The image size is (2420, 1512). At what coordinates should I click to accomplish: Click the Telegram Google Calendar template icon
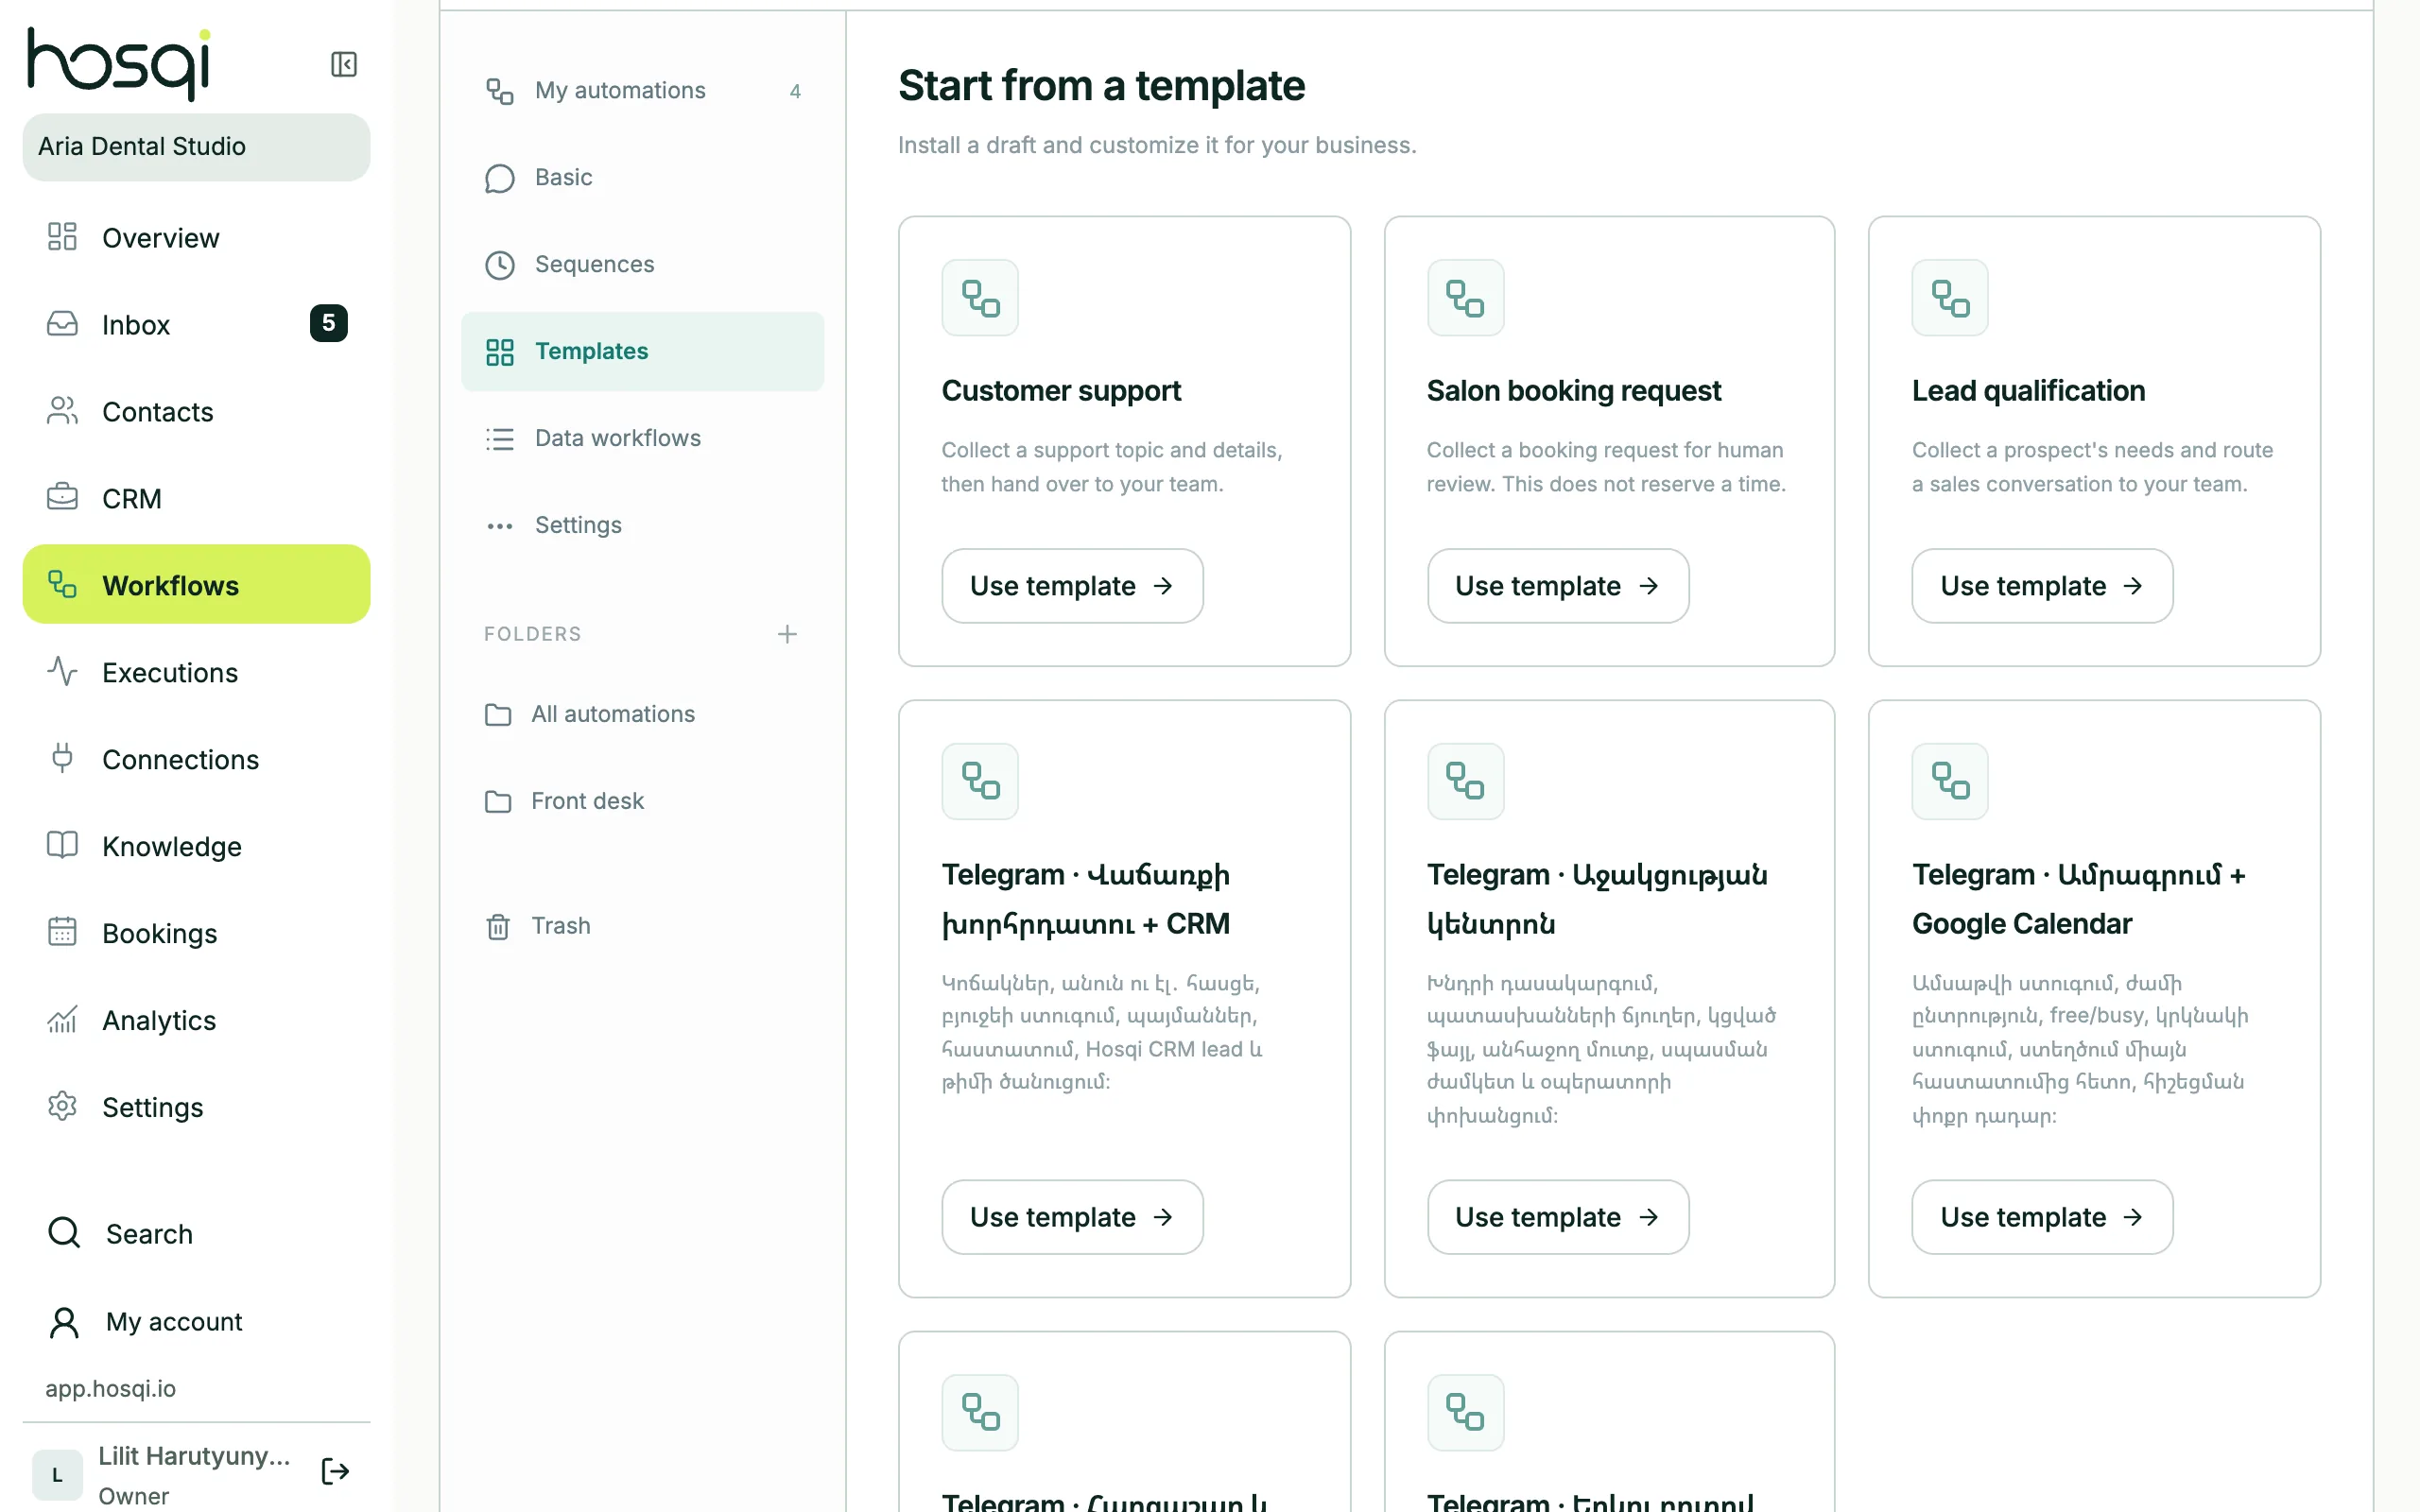pyautogui.click(x=1950, y=781)
